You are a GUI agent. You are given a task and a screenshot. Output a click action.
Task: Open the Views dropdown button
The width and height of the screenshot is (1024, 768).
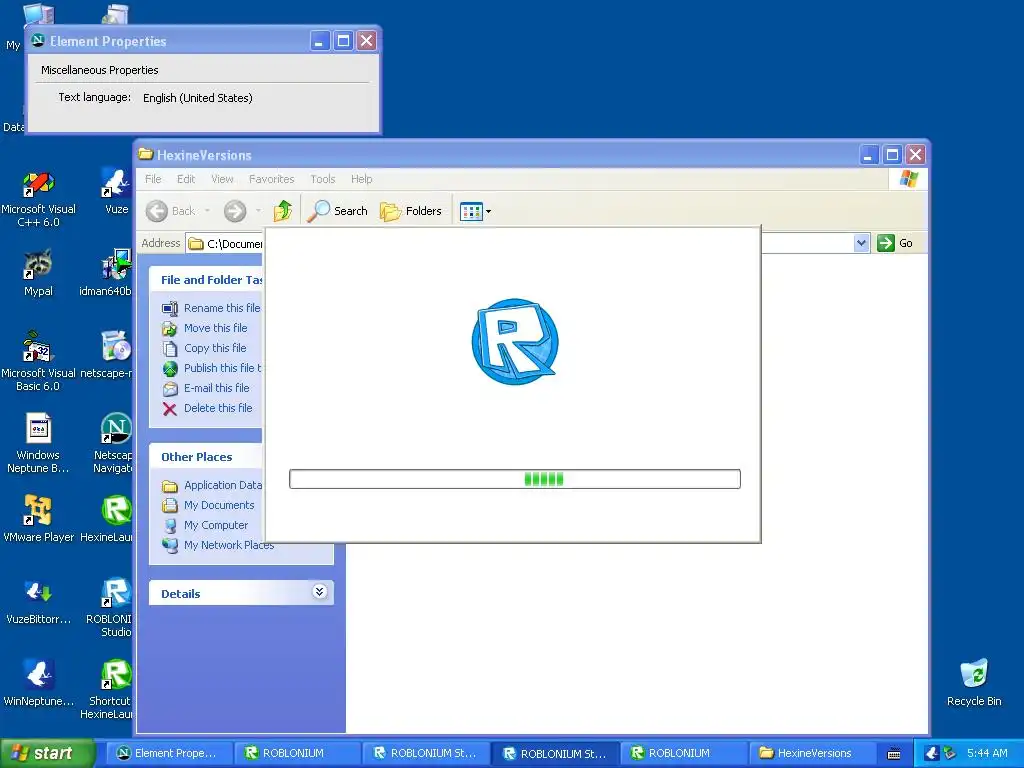click(475, 211)
